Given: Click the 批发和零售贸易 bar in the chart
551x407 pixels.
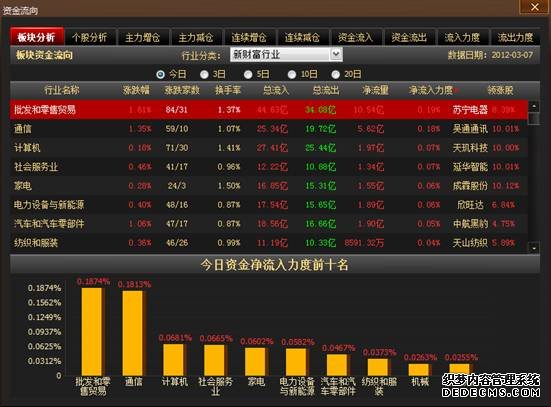Looking at the screenshot, I should pyautogui.click(x=92, y=332).
